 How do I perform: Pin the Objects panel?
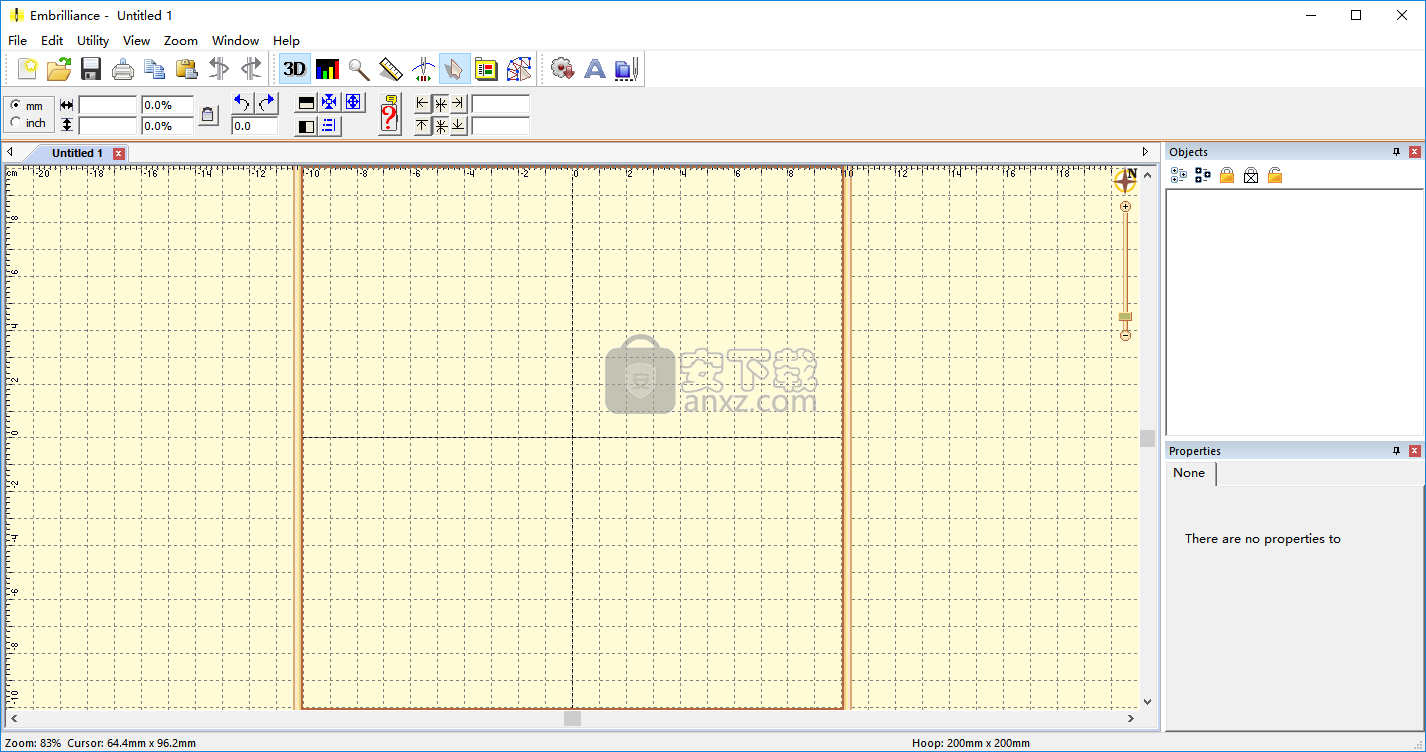coord(1397,152)
